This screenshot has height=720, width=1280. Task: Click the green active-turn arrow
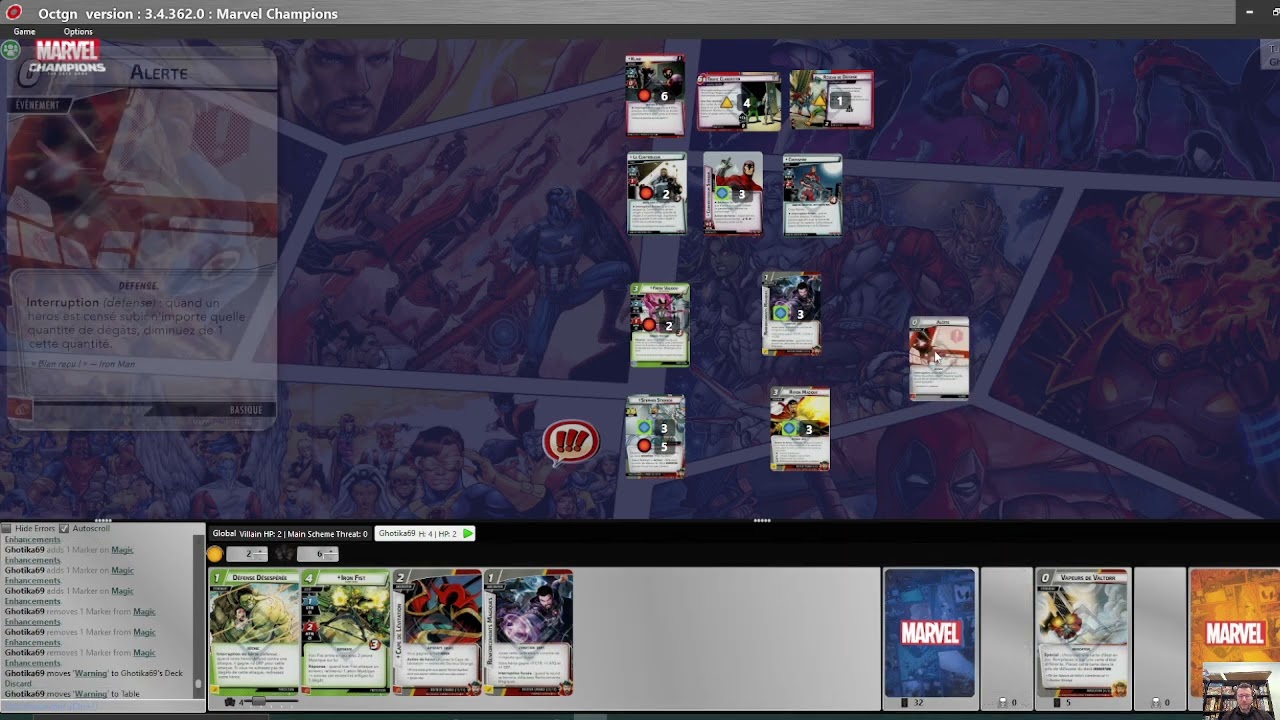(468, 534)
